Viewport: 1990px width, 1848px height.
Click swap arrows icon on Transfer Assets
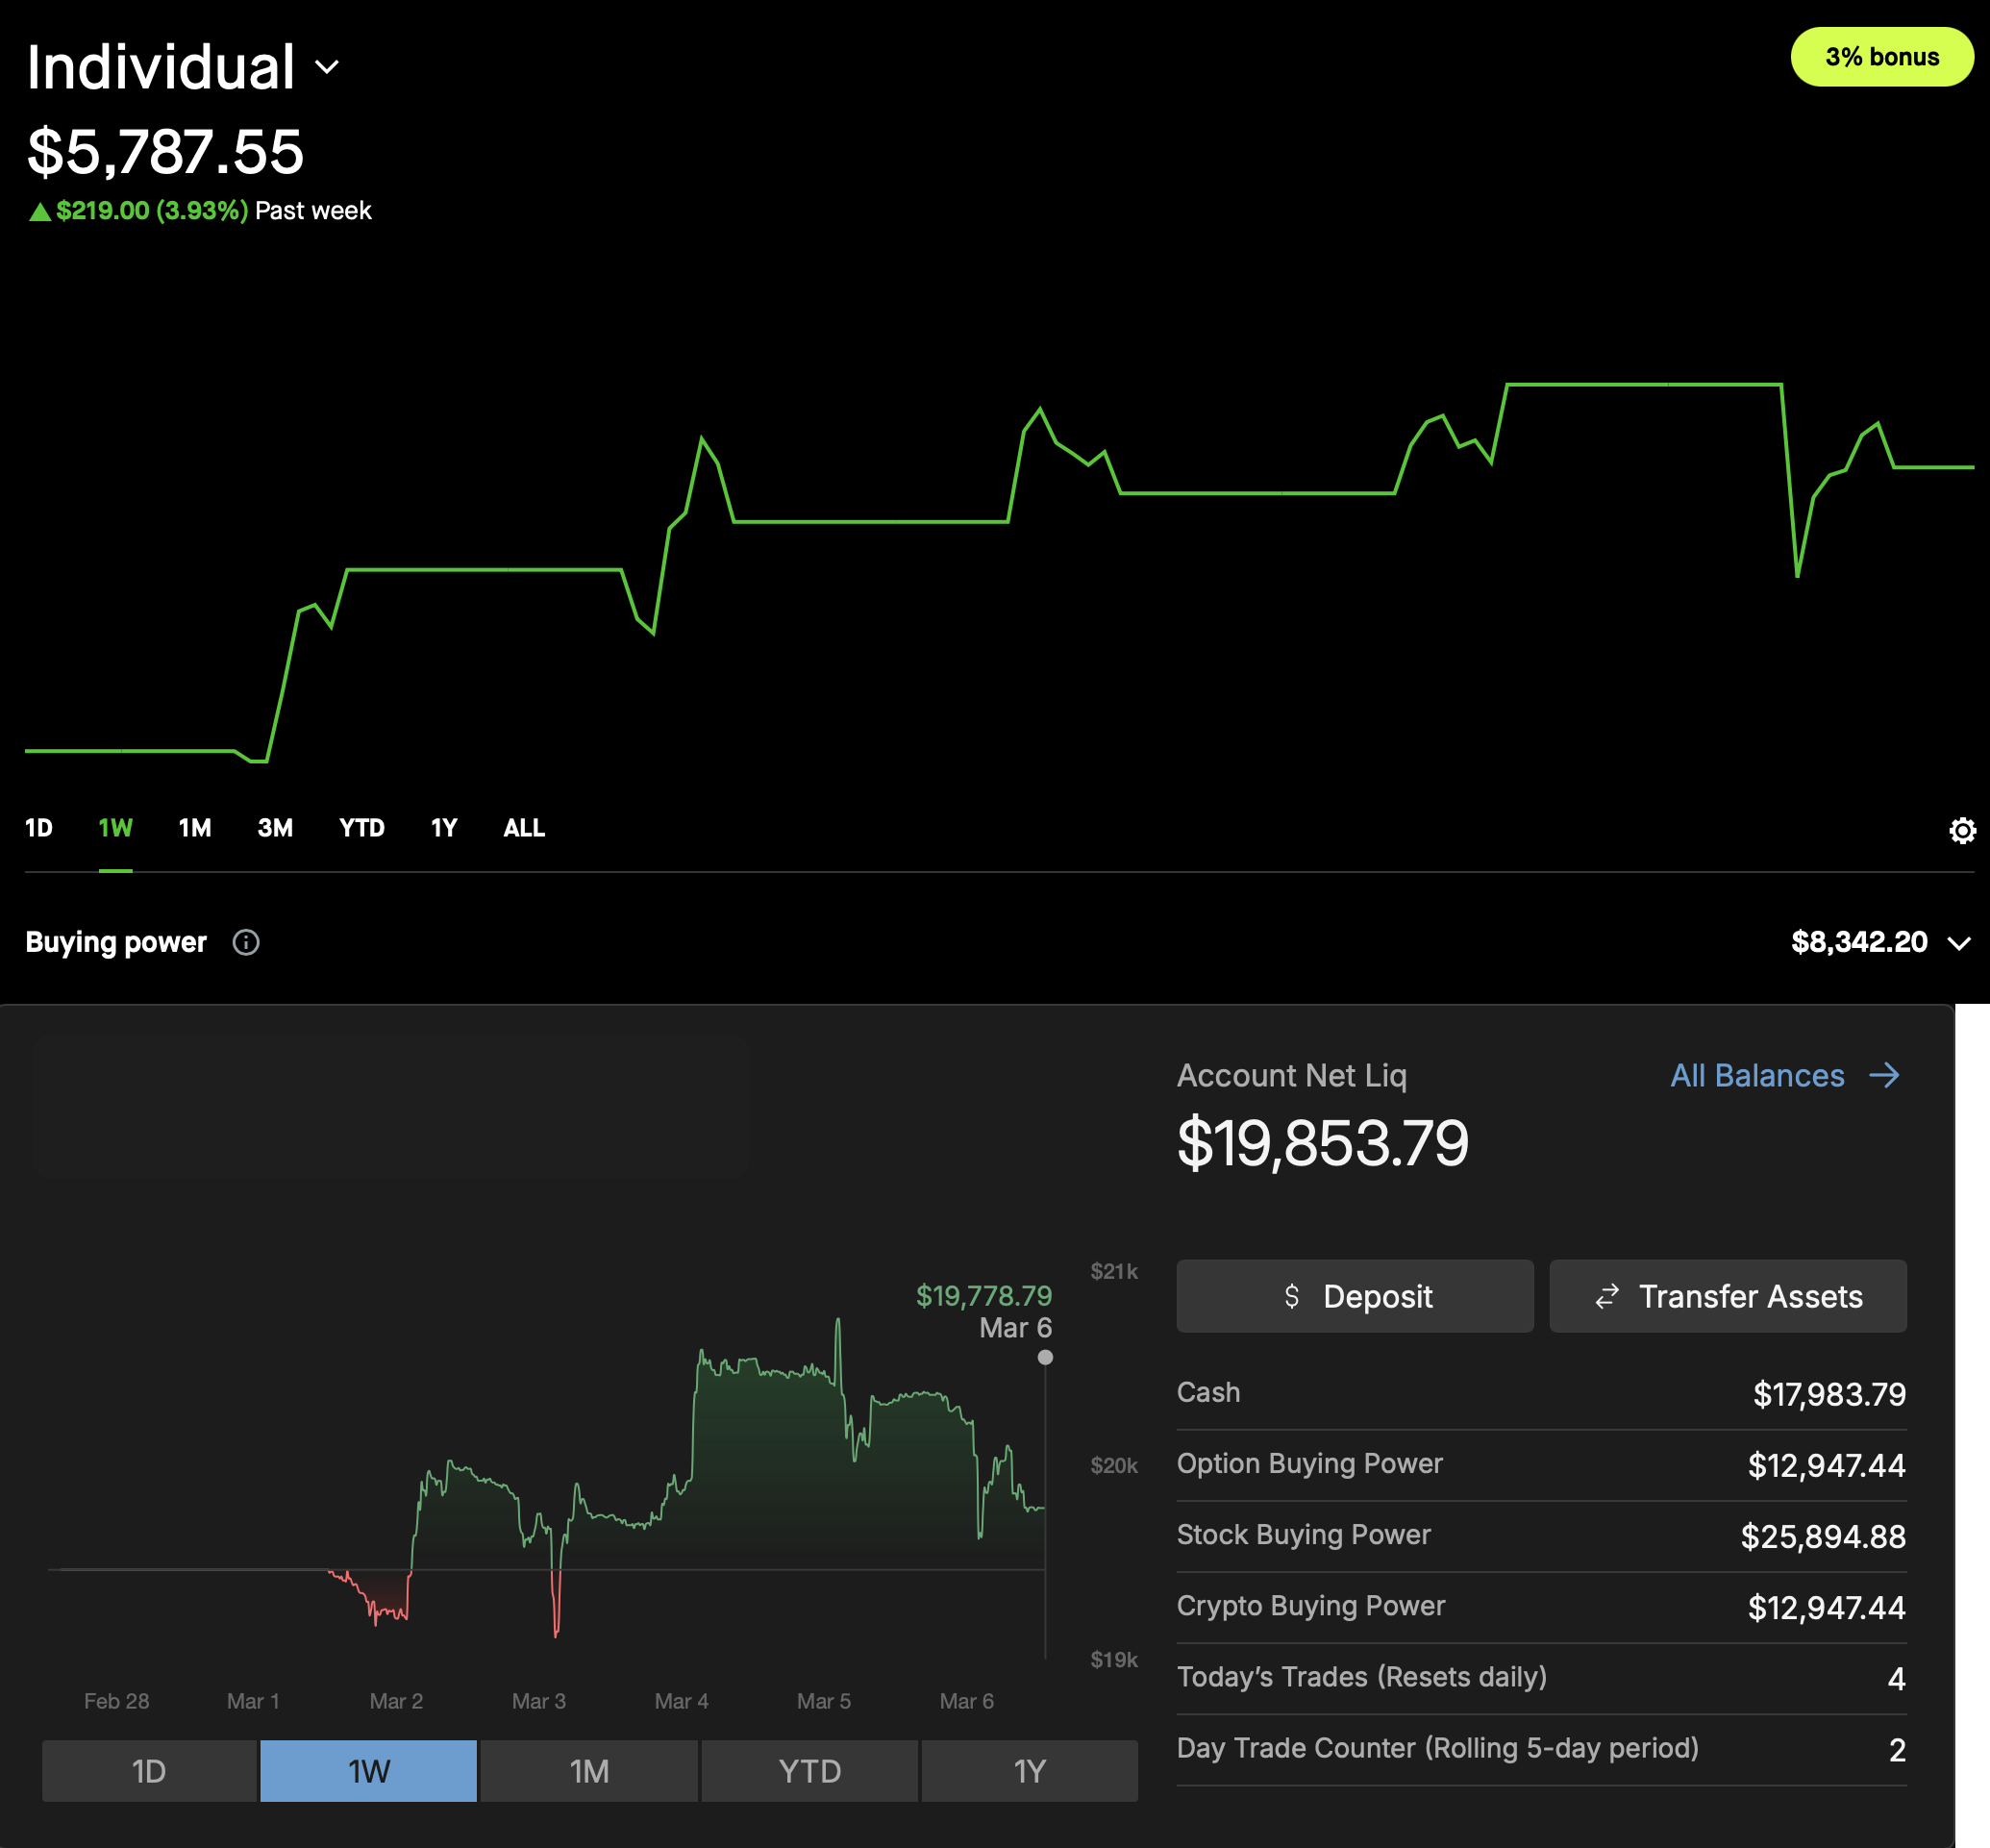1607,1296
